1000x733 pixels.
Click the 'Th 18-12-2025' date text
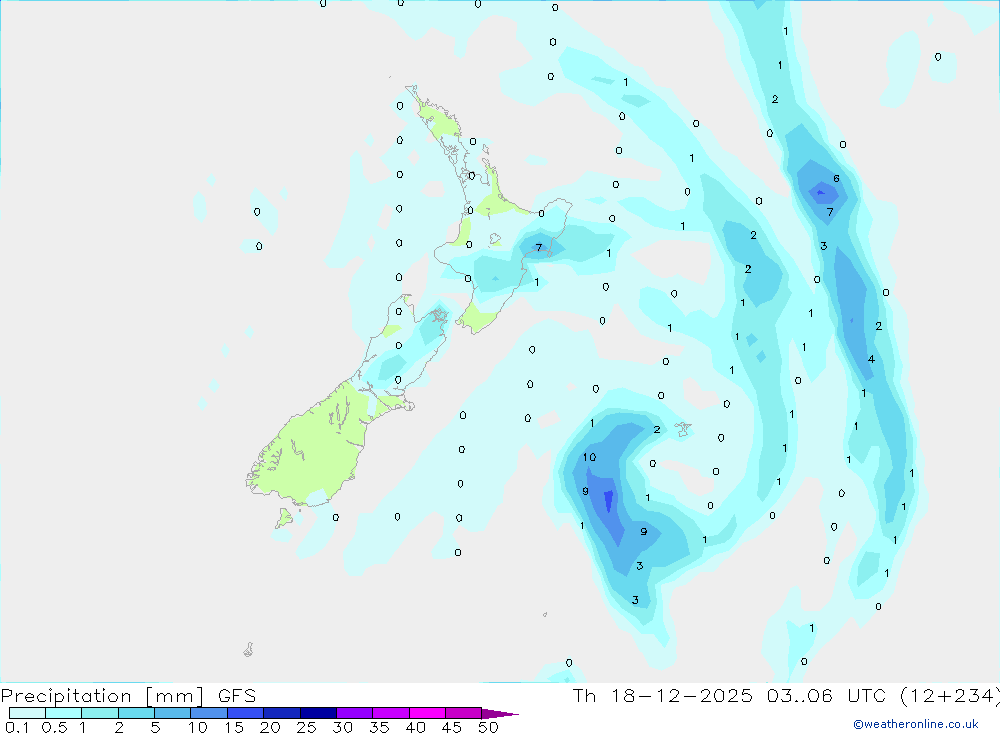tap(663, 696)
